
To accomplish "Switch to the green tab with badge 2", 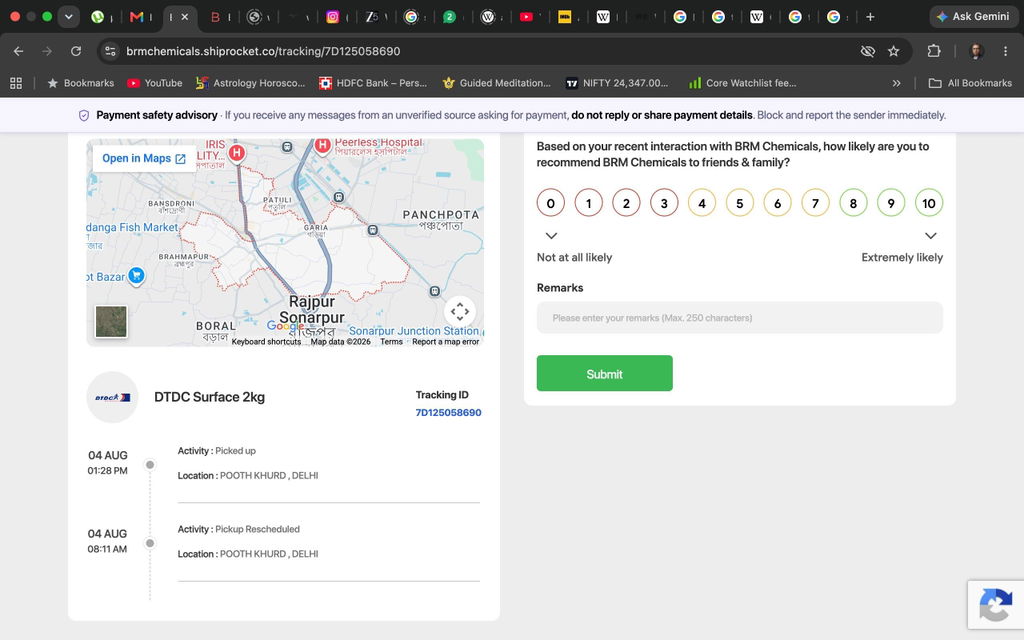I will point(449,17).
